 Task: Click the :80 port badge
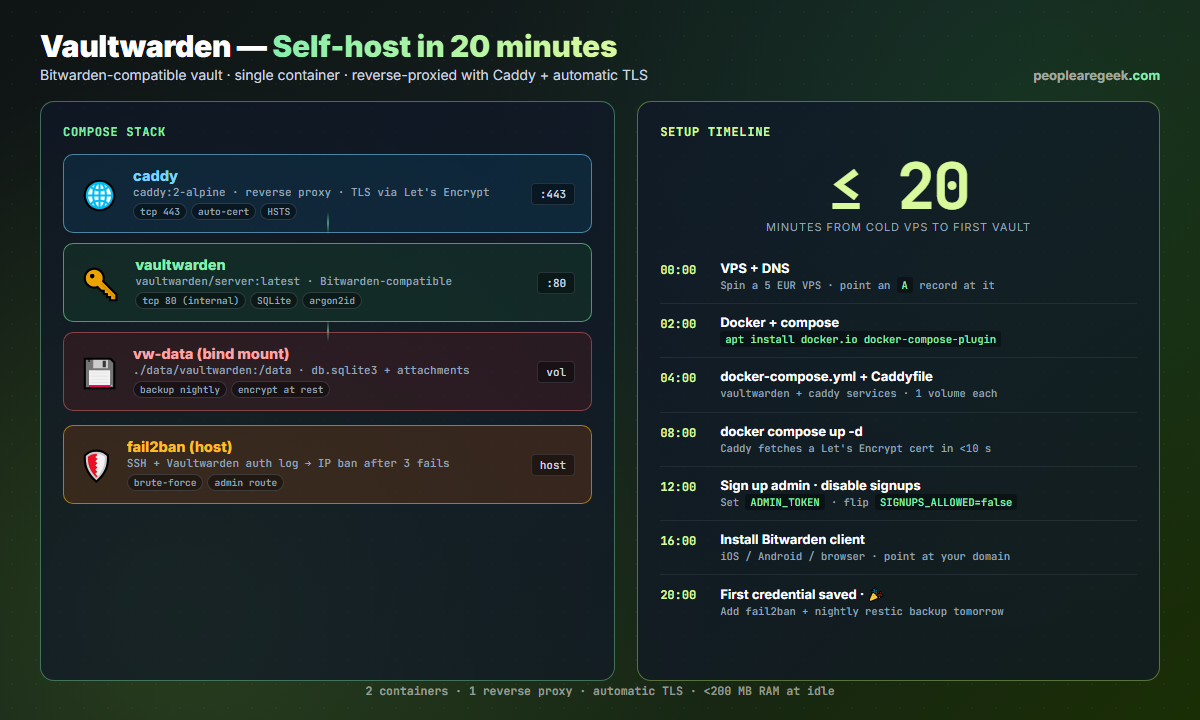[x=556, y=283]
